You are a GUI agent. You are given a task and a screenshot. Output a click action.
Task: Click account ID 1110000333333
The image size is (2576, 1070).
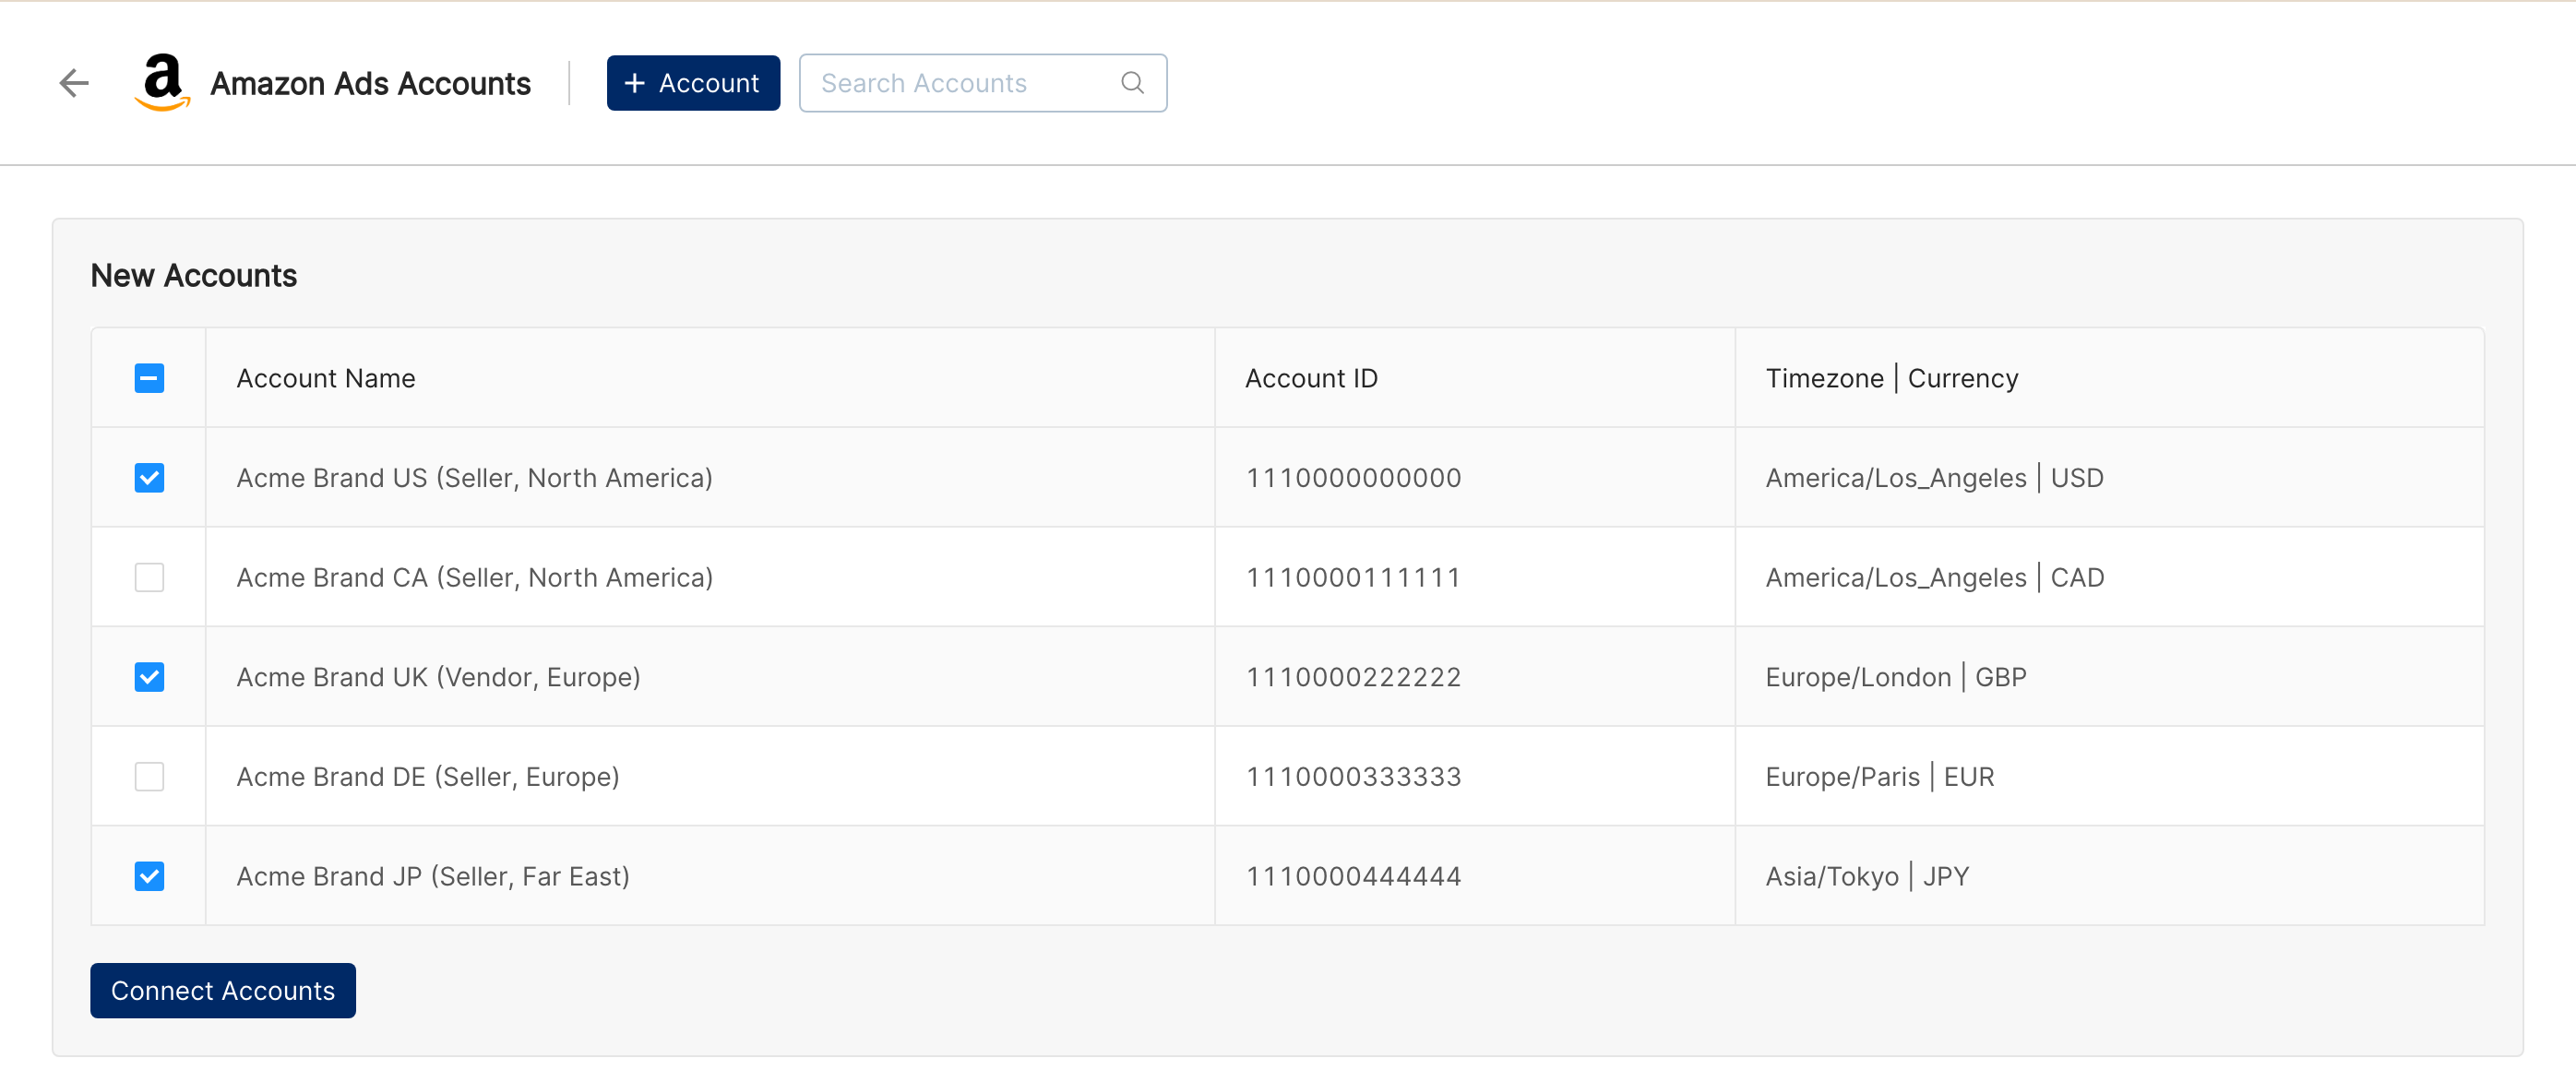coord(1353,776)
